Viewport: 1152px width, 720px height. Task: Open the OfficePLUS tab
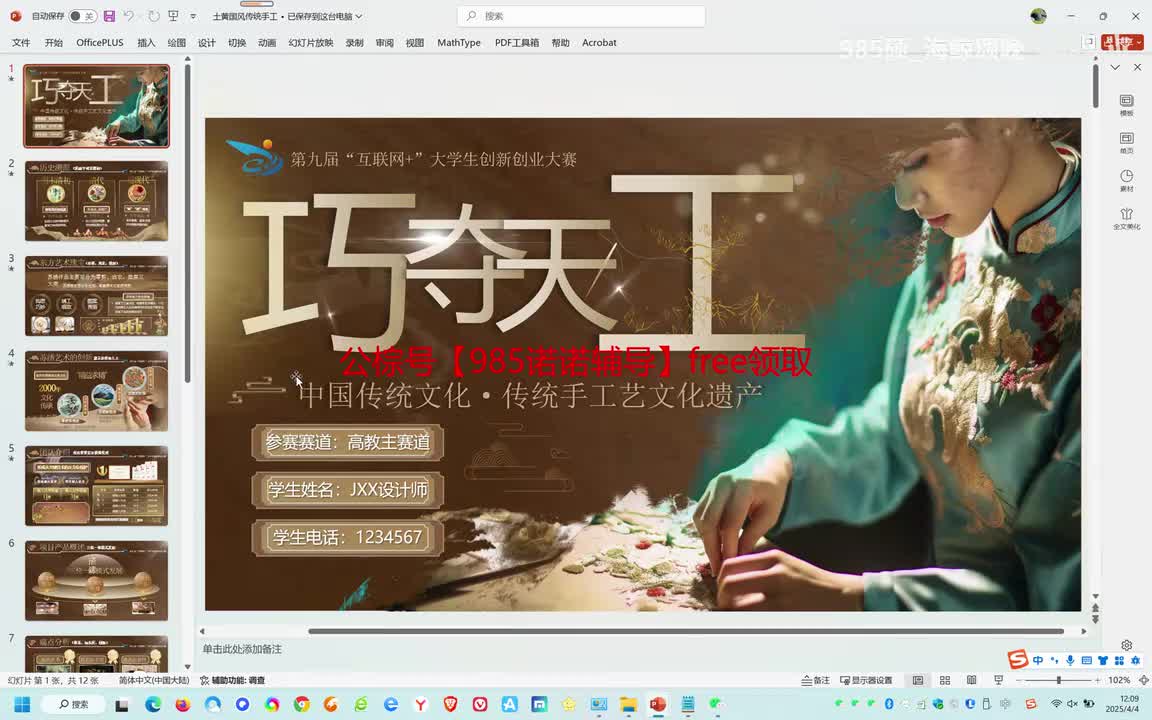click(100, 43)
